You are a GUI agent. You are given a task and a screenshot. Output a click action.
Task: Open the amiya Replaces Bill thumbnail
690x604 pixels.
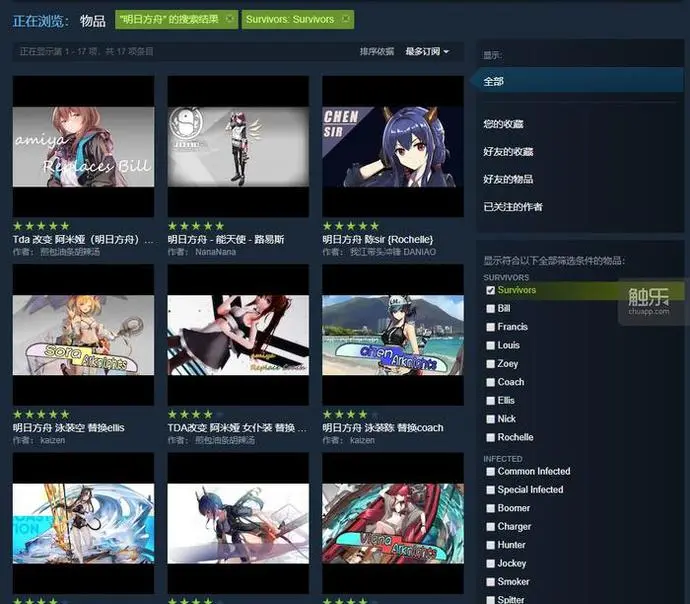pos(84,146)
